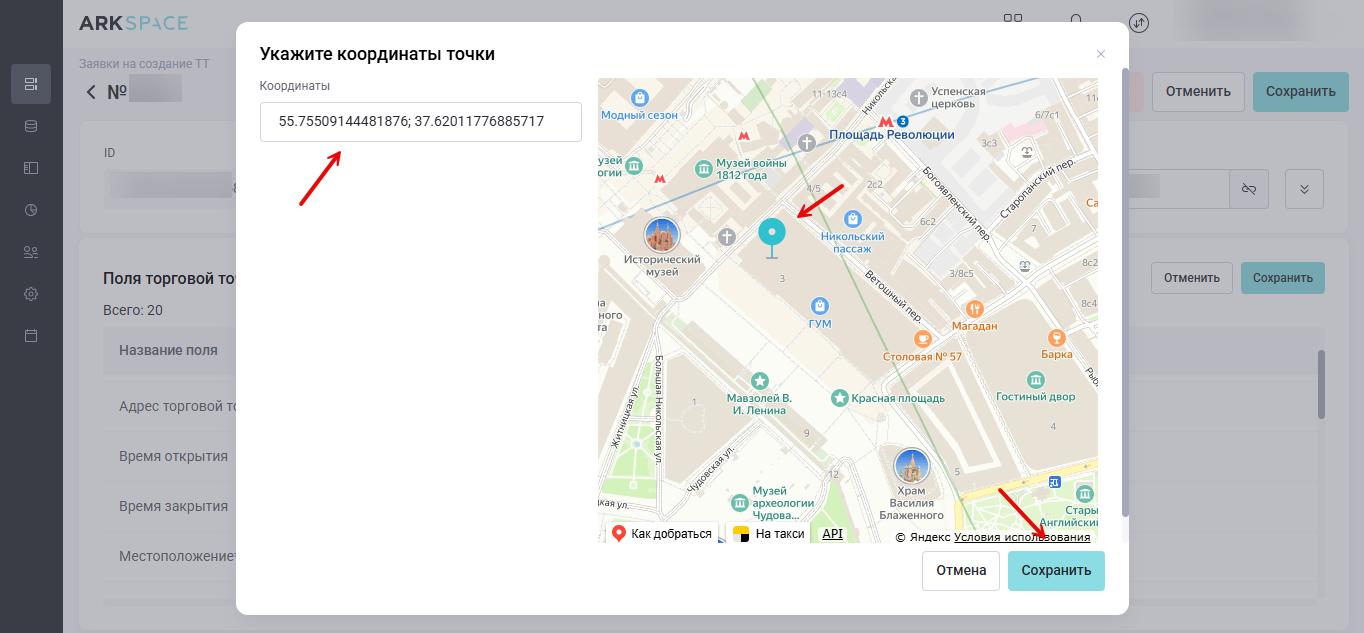Click the unlink chain icon button

(1249, 189)
